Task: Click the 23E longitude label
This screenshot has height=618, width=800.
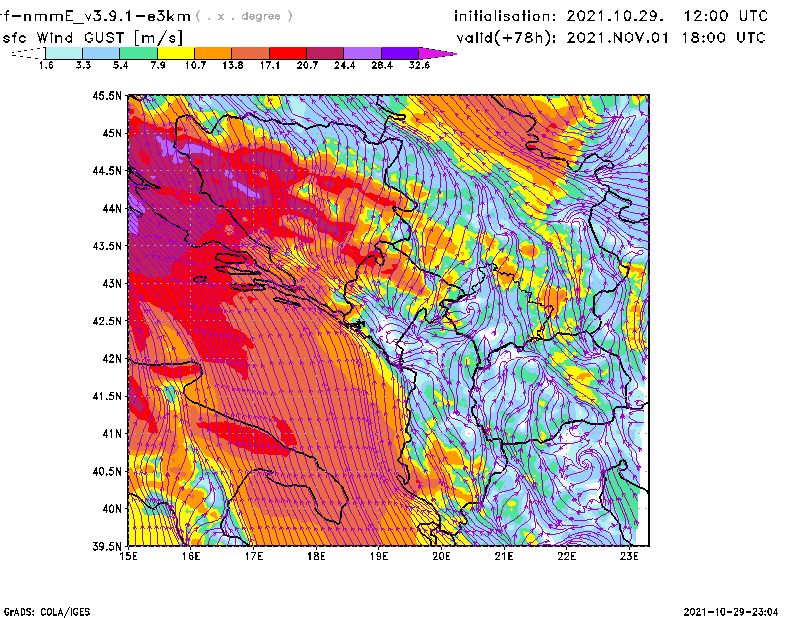Action: (x=629, y=556)
